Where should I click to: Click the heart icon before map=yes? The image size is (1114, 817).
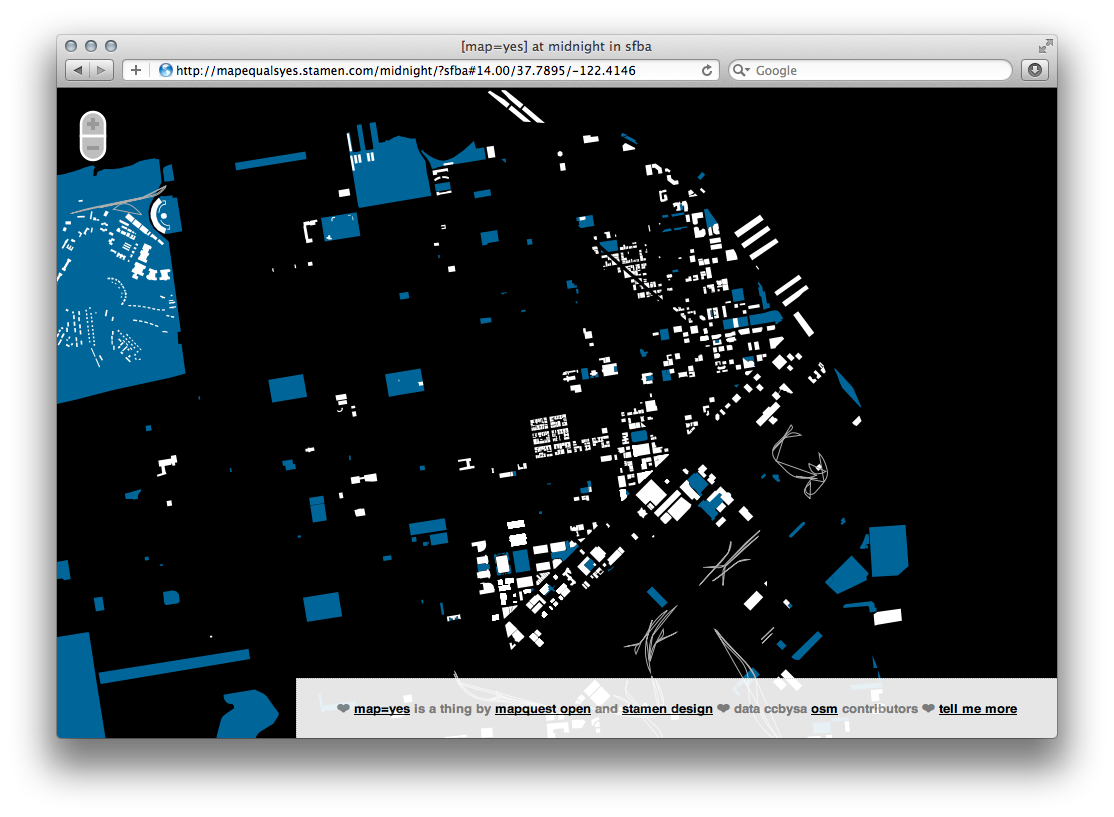343,708
